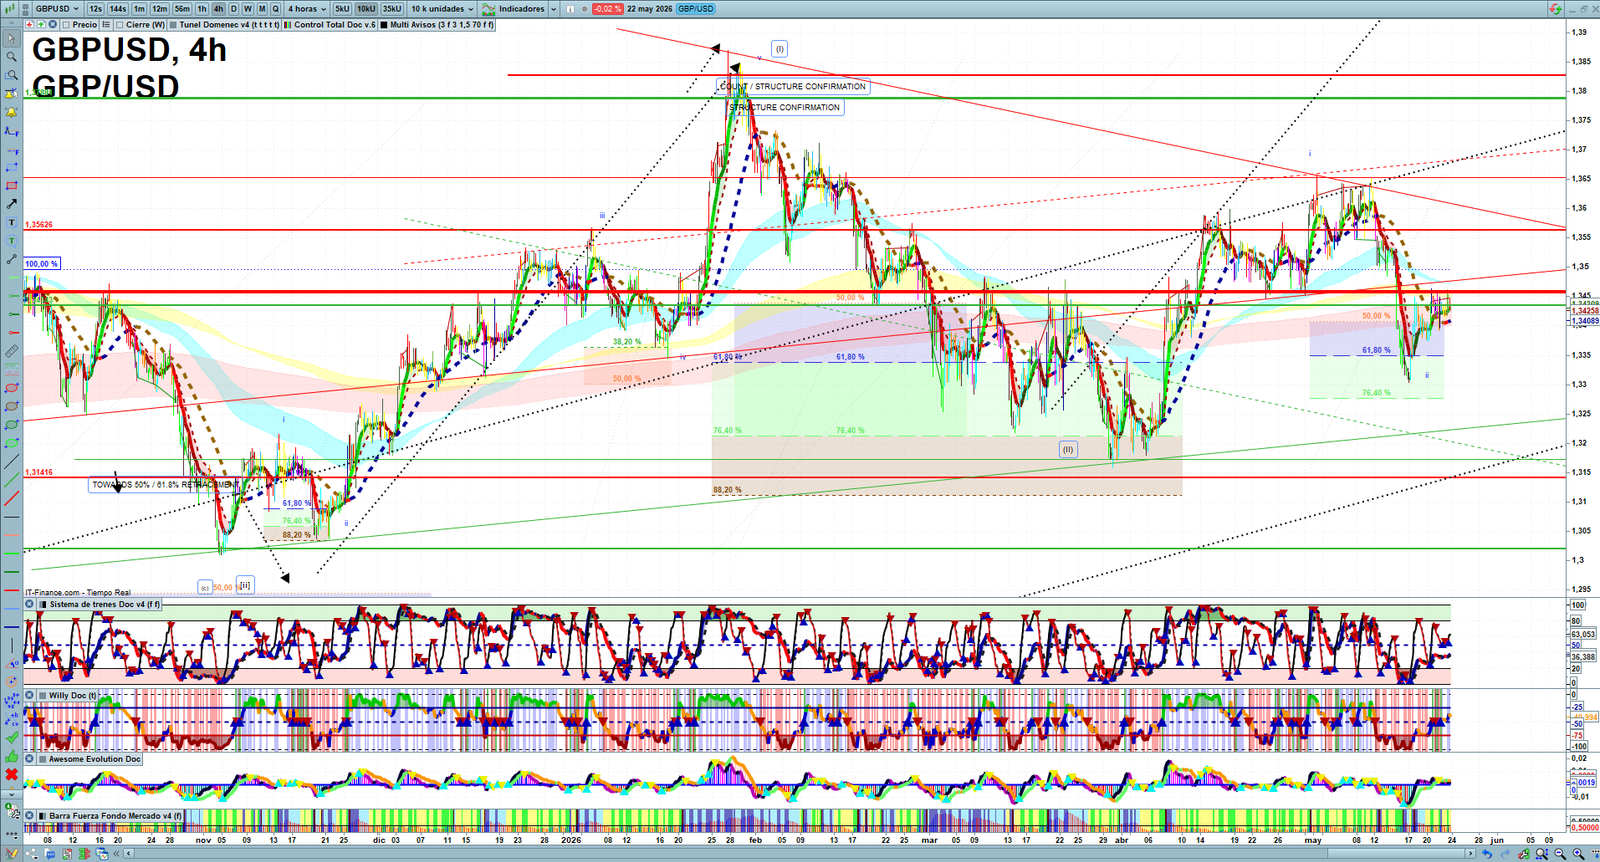
Task: Select the ruler measurement tool
Action: tap(12, 351)
